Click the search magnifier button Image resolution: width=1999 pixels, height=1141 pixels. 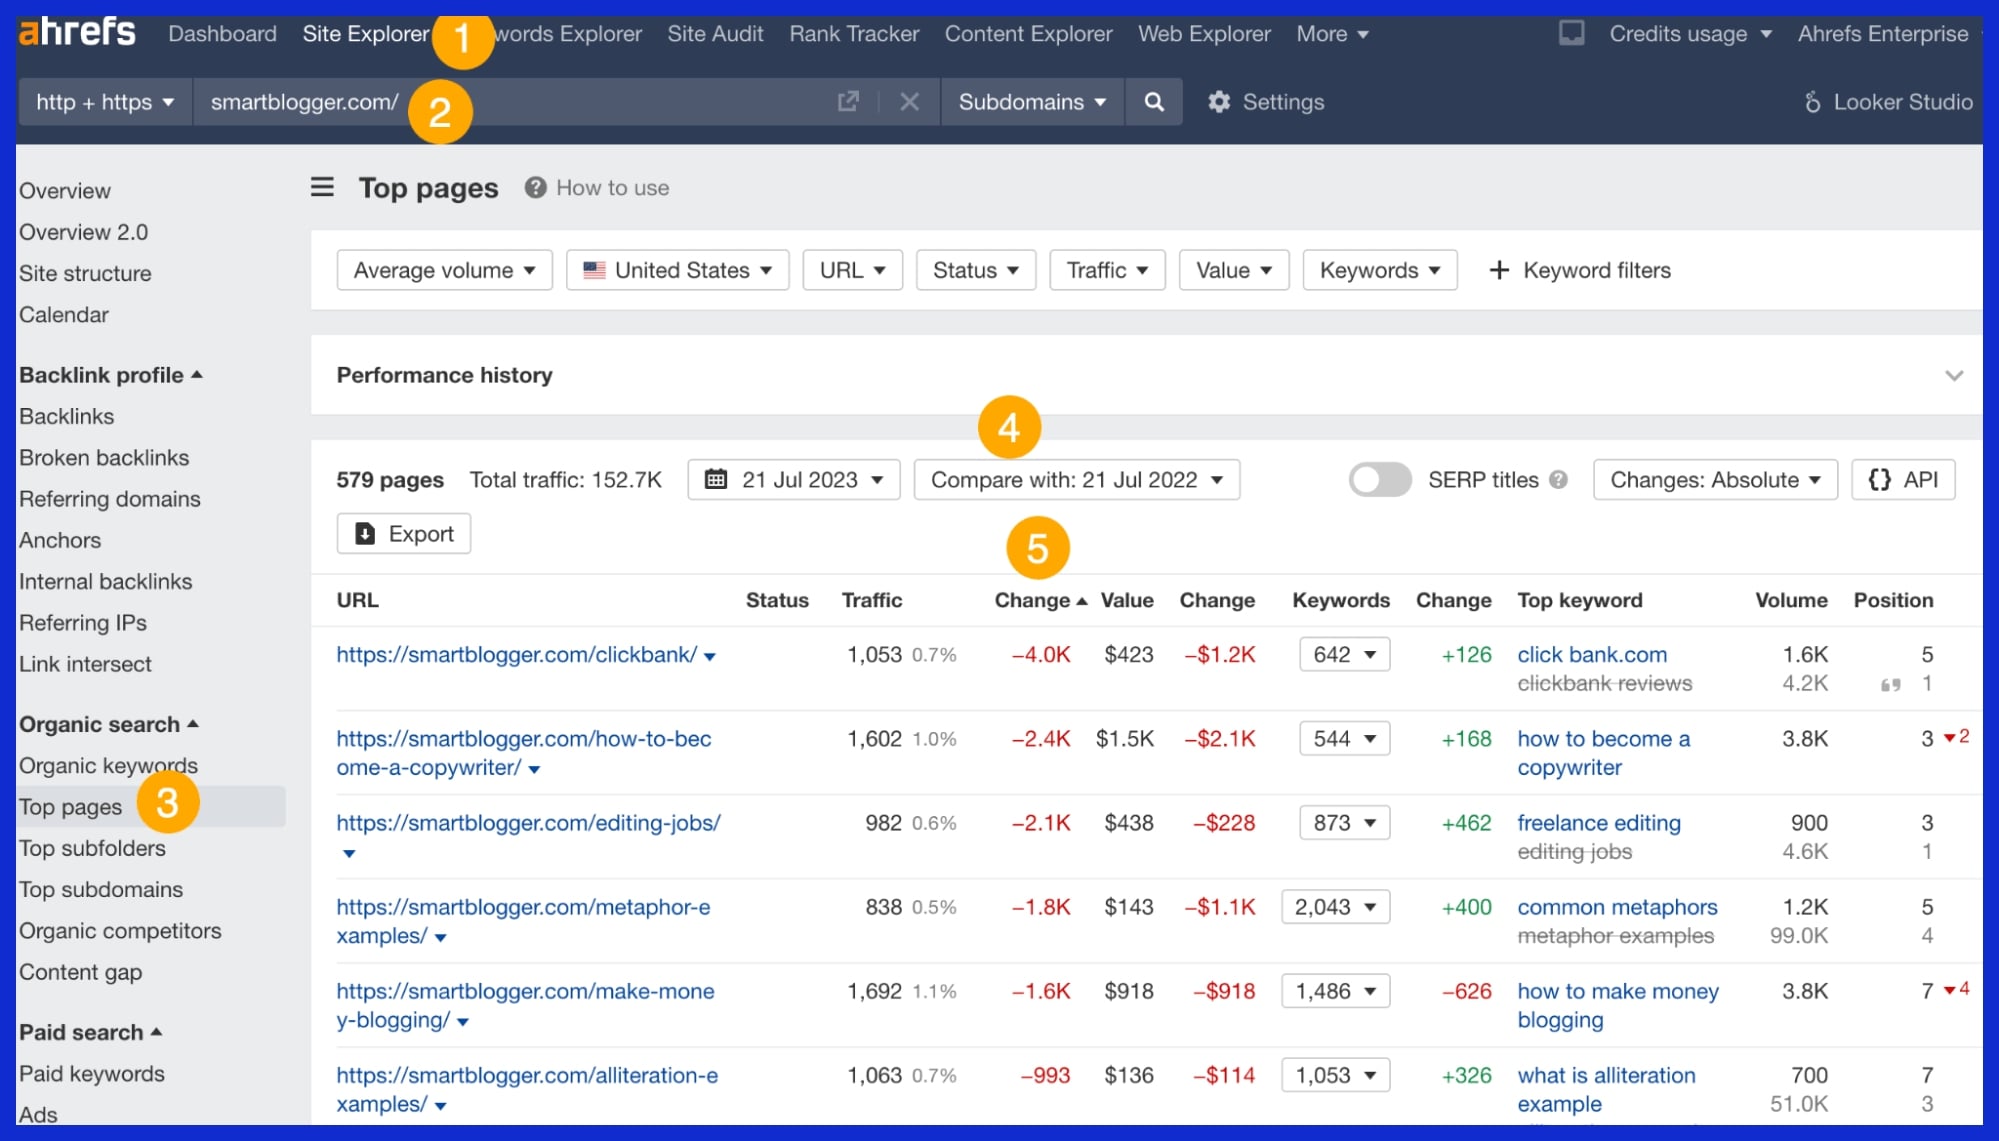tap(1154, 102)
